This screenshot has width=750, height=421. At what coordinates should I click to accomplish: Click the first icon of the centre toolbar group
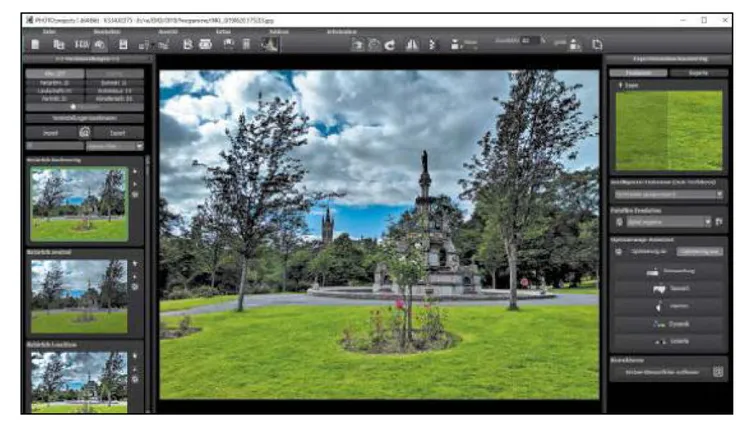pyautogui.click(x=357, y=45)
